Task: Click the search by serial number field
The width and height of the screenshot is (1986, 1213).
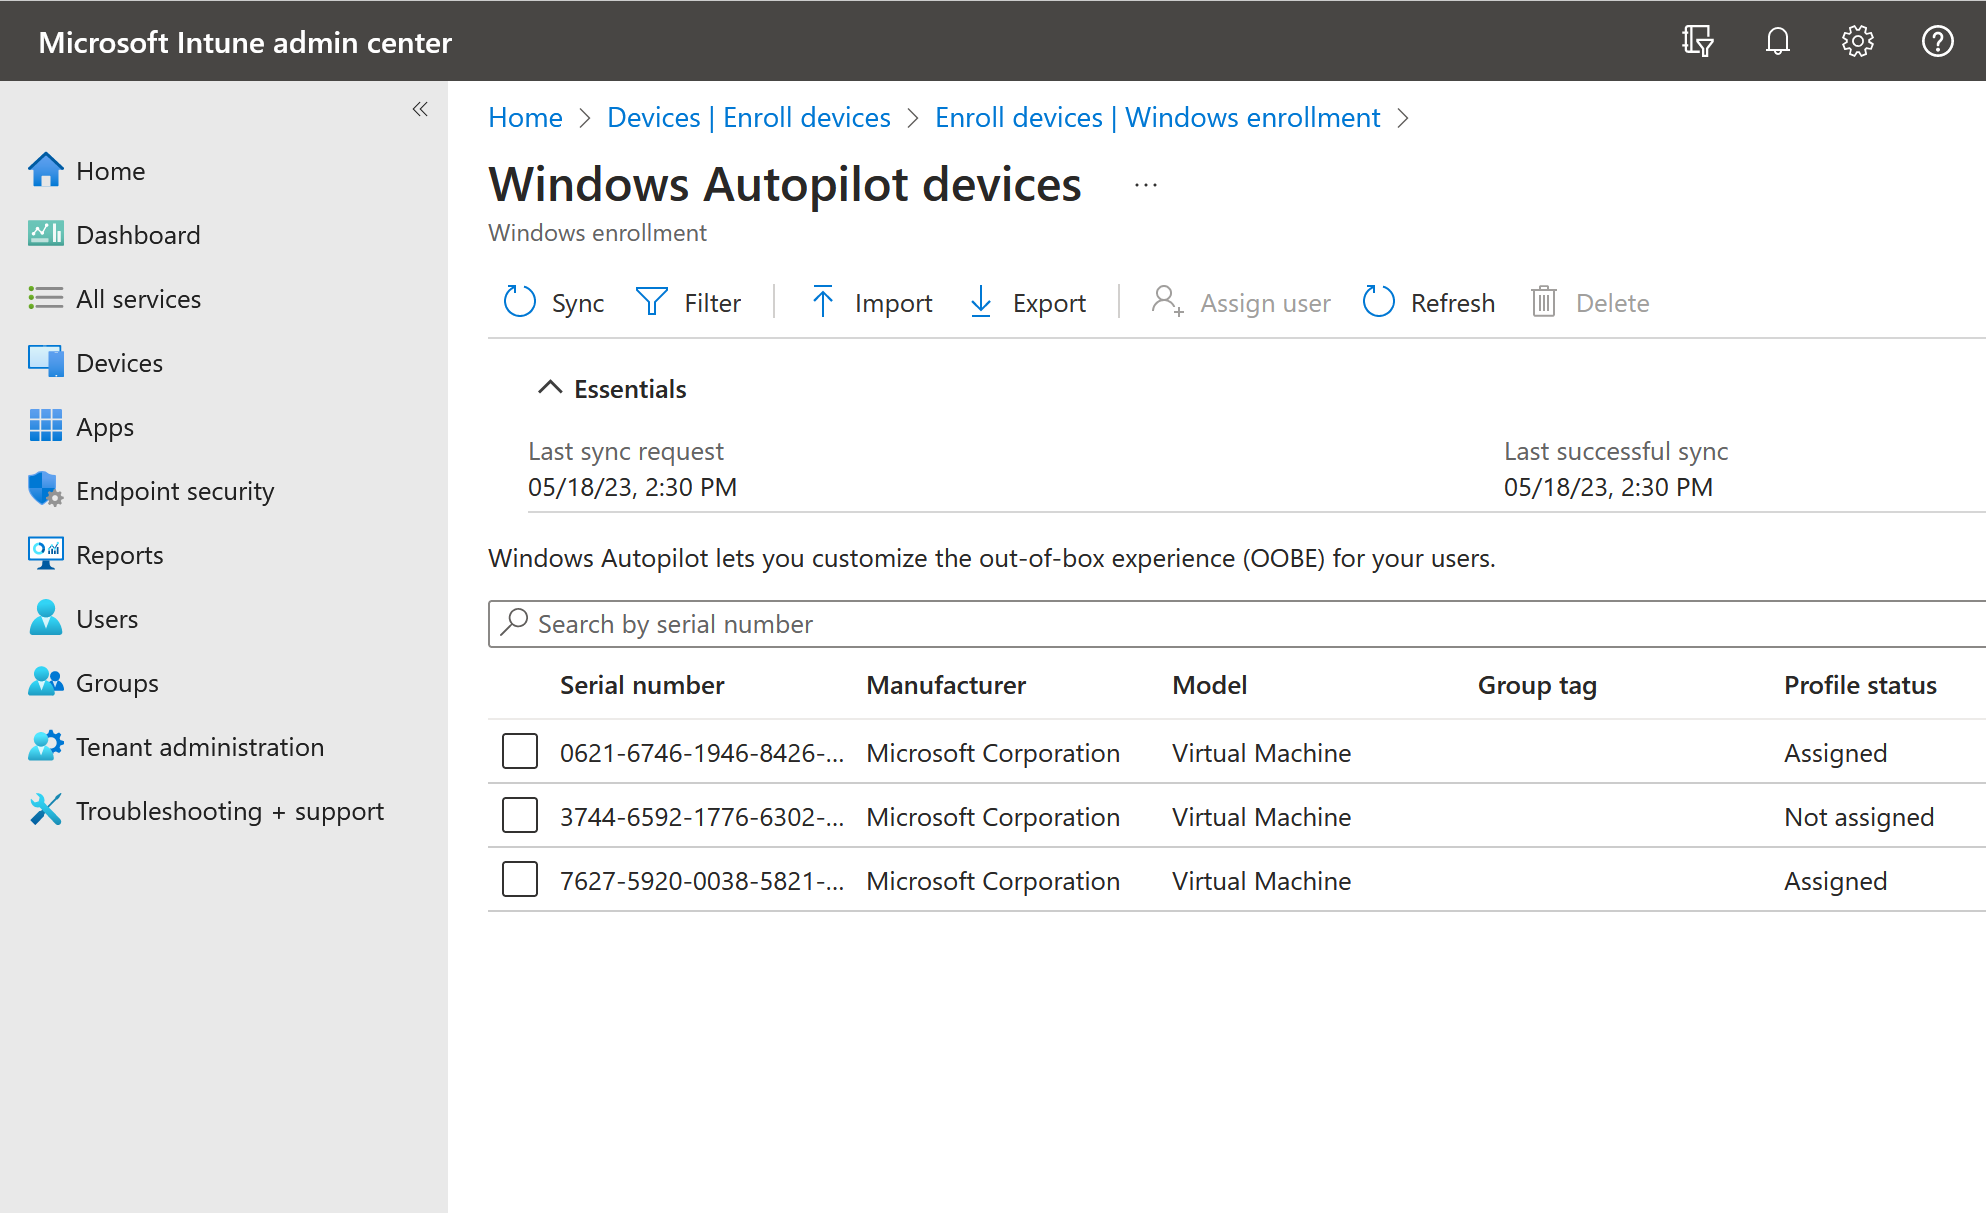Action: pyautogui.click(x=900, y=623)
